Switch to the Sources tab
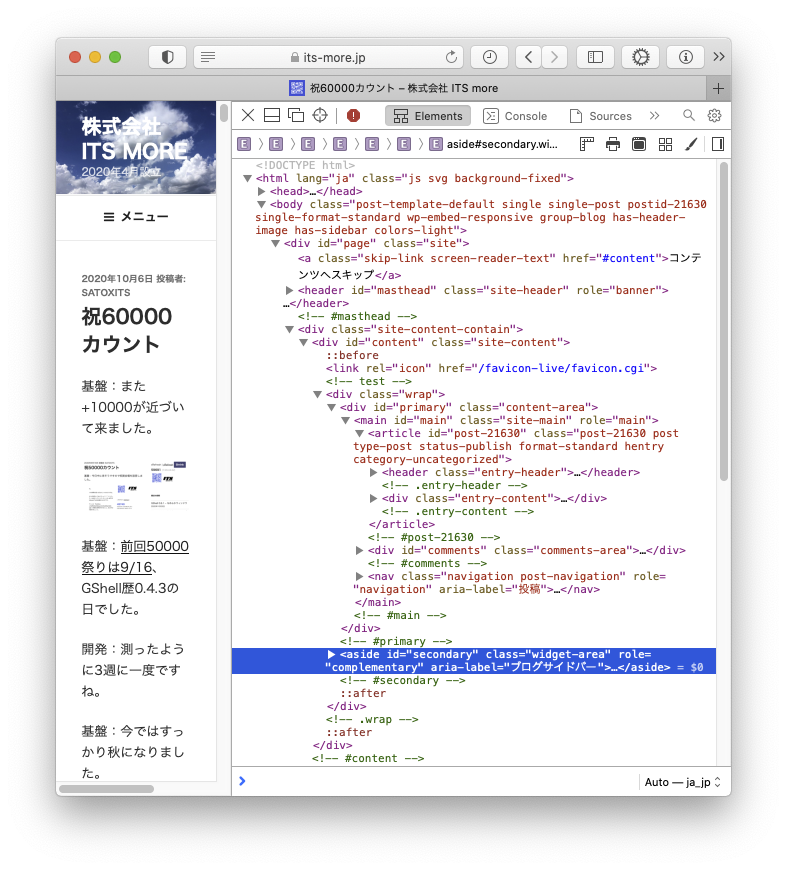 click(600, 116)
